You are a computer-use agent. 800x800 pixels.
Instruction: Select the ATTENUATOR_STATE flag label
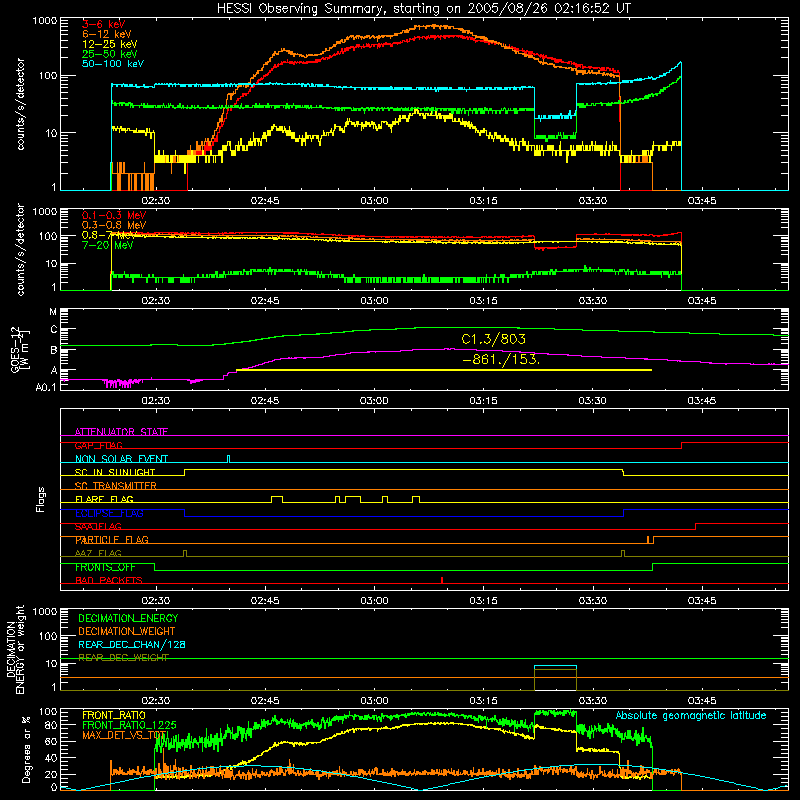point(121,432)
